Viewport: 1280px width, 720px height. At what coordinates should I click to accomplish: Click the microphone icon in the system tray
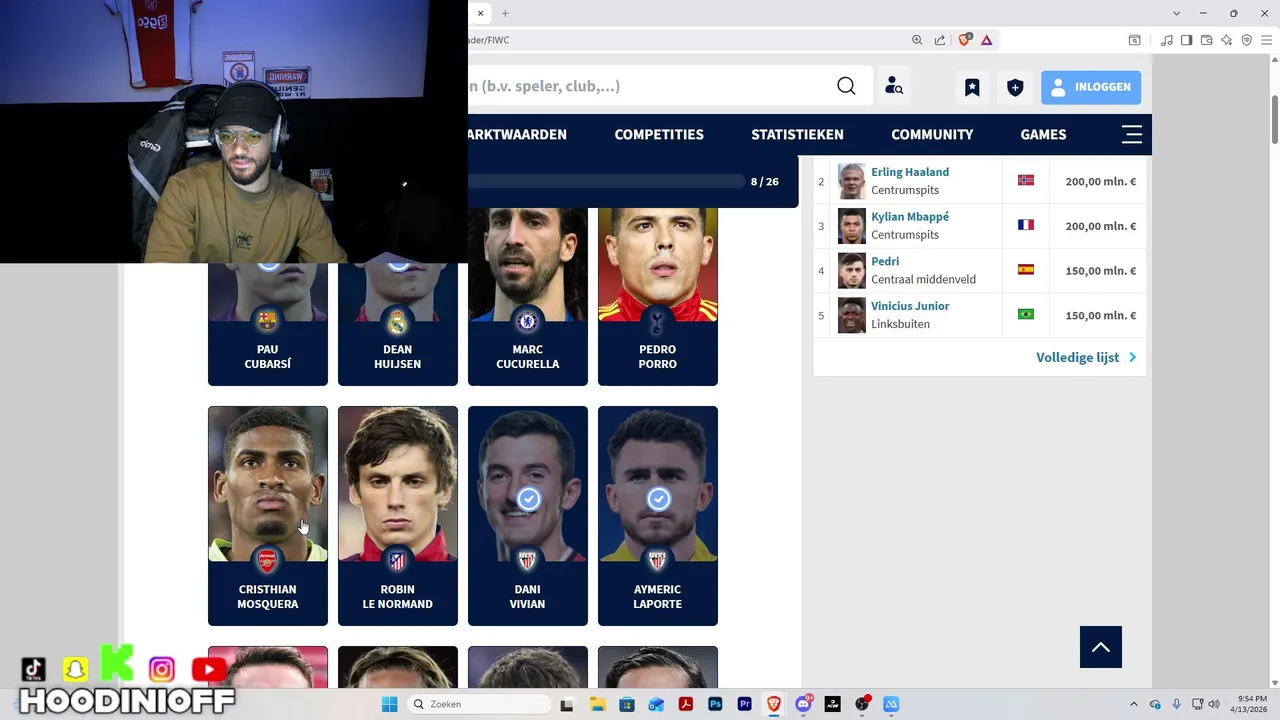1177,704
